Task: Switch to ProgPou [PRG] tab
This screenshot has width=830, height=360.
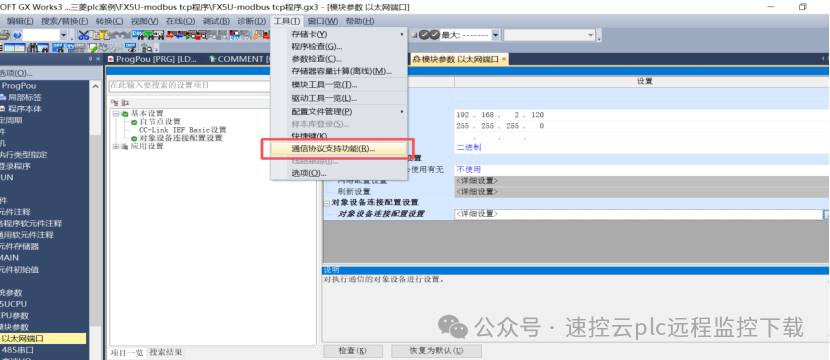Action: click(x=152, y=59)
